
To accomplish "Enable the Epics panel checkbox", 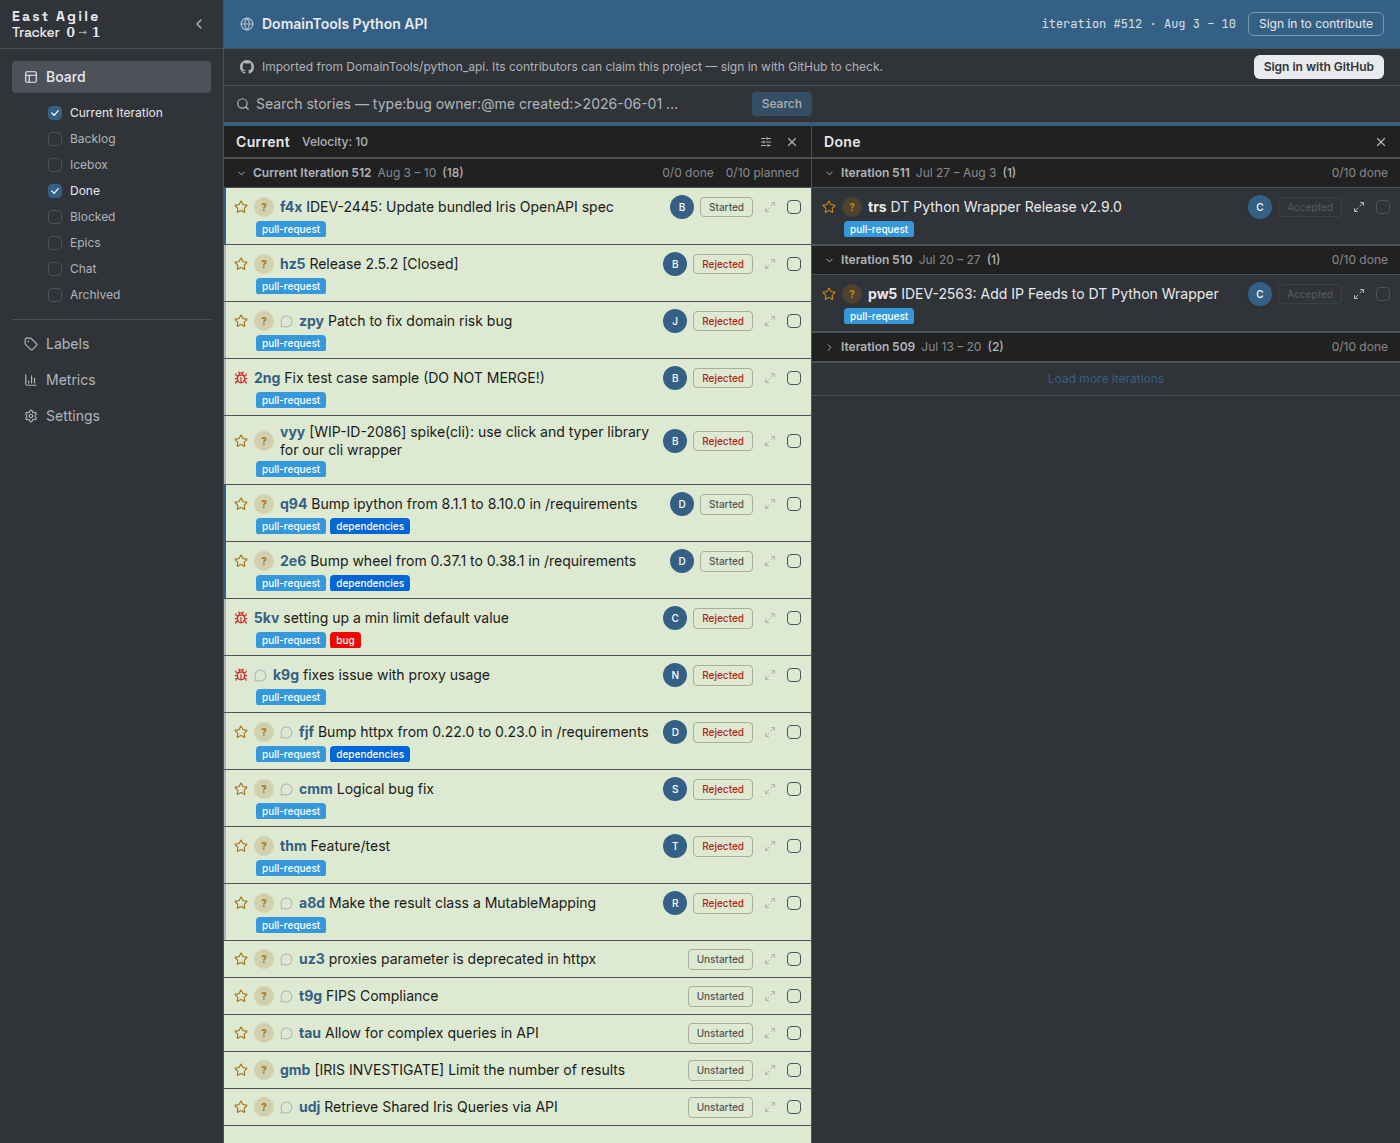I will point(55,243).
